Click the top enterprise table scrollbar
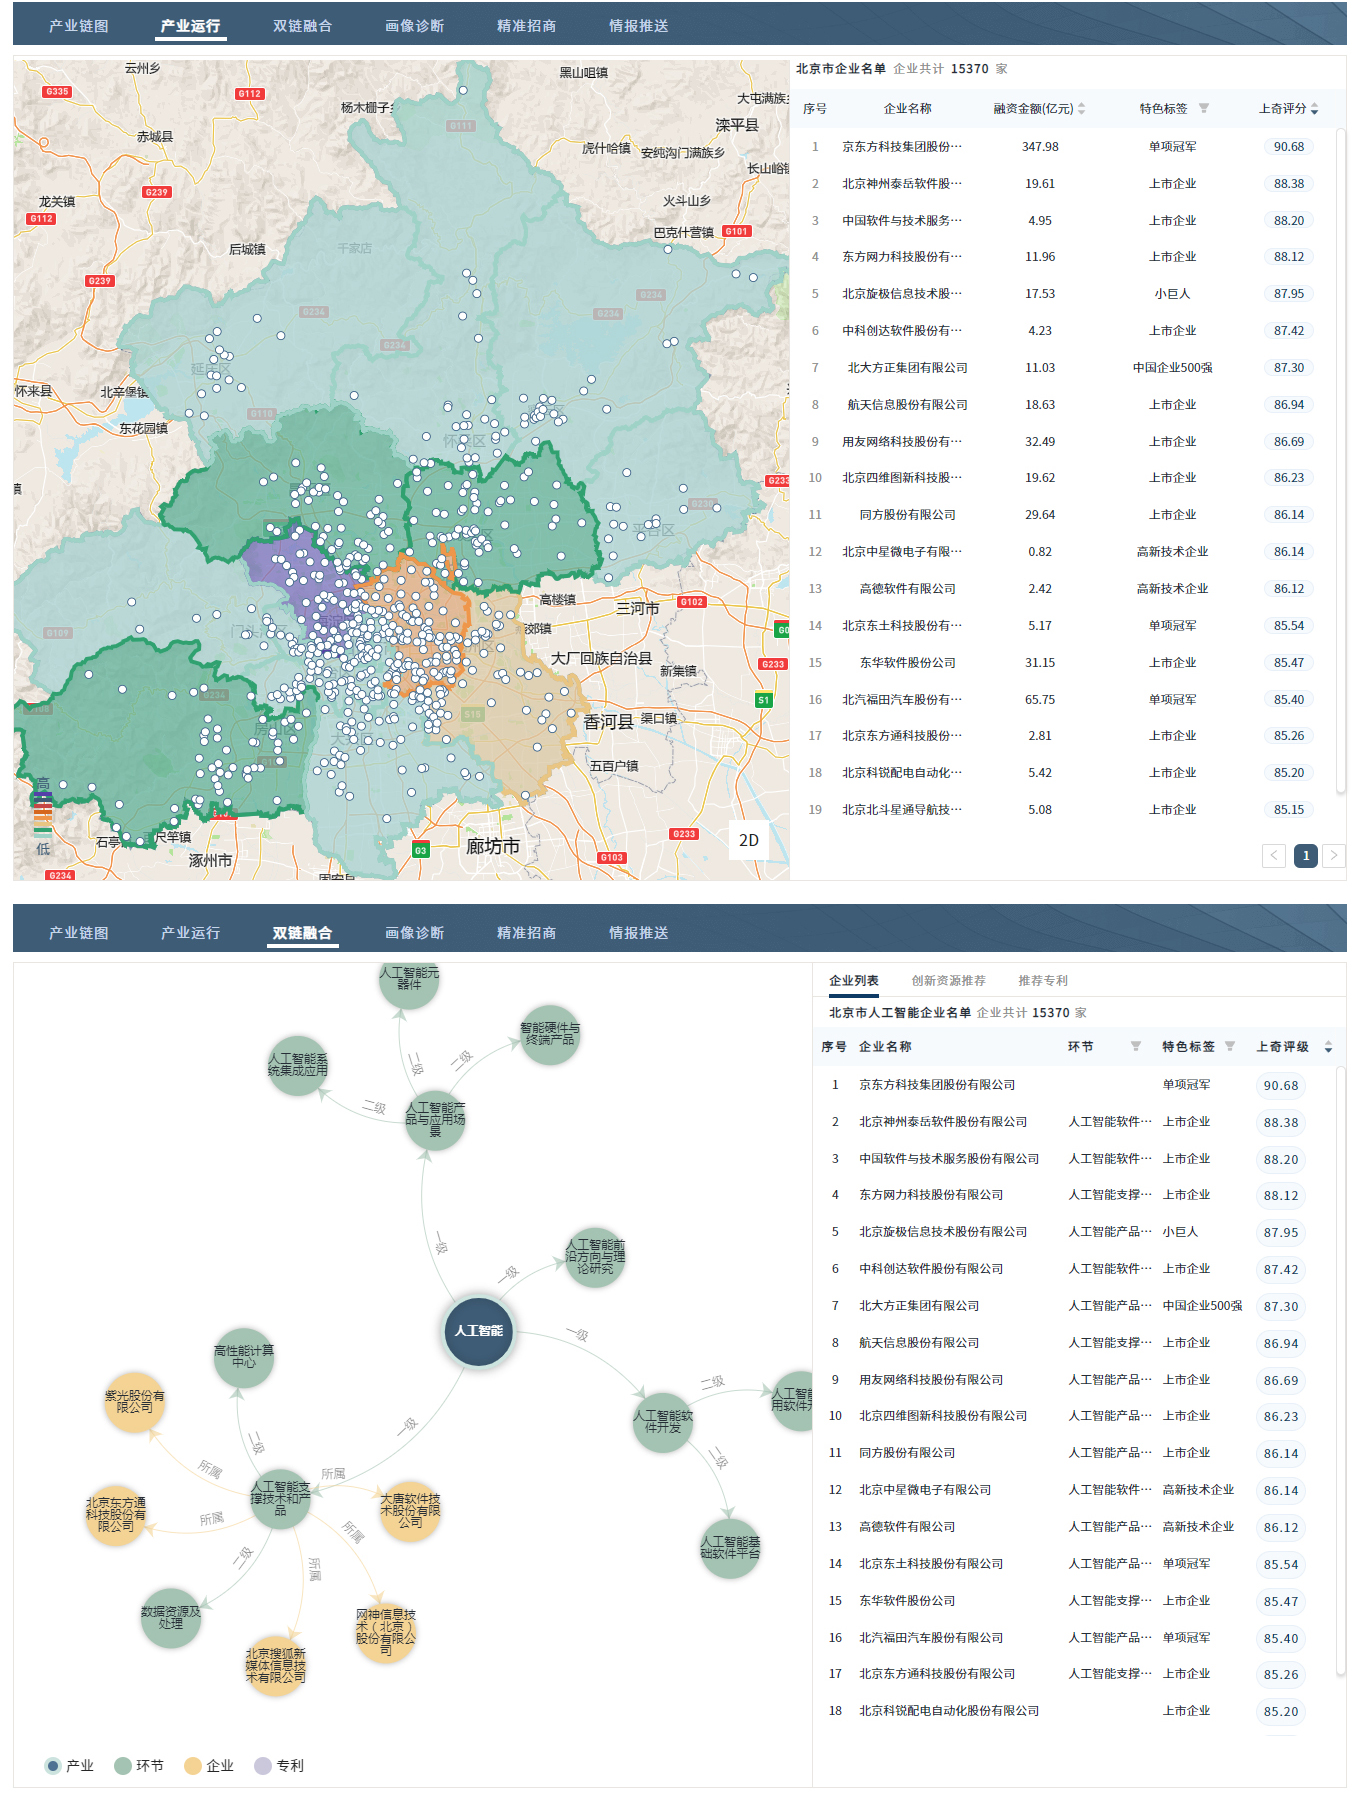This screenshot has width=1364, height=1808. (x=1341, y=460)
